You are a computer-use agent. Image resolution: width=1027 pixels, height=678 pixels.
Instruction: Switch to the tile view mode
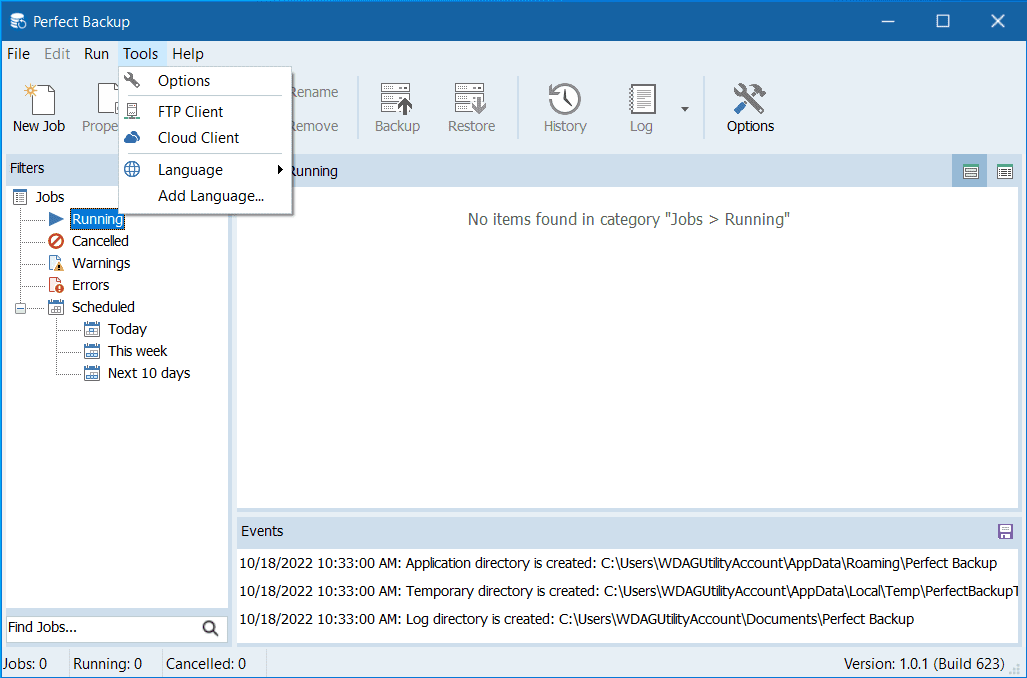[x=970, y=172]
